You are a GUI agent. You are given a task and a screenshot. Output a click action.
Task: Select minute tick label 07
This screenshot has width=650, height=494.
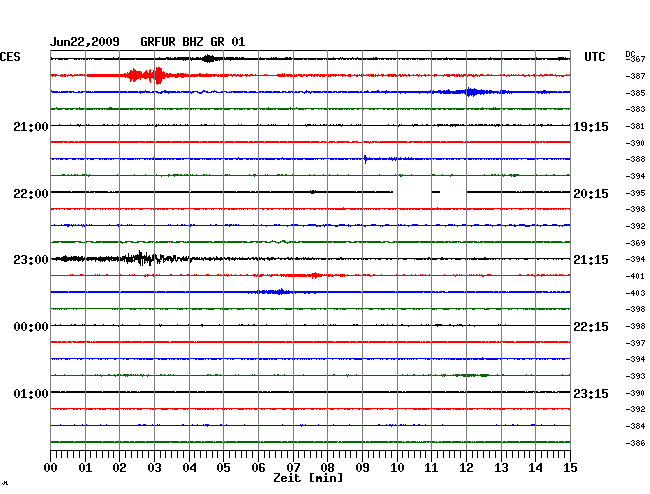(293, 467)
